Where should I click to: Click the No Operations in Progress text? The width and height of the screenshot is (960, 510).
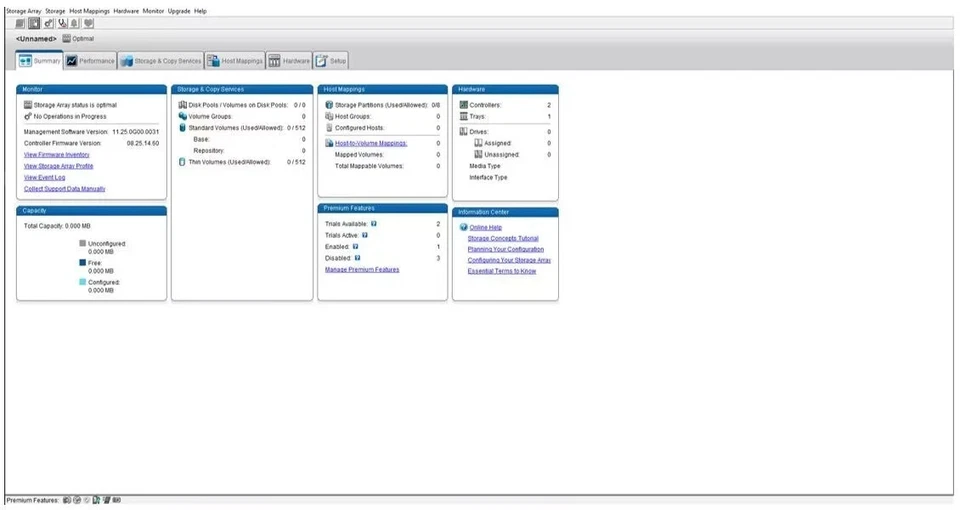tap(70, 116)
